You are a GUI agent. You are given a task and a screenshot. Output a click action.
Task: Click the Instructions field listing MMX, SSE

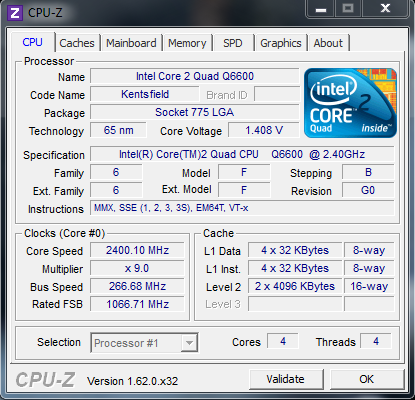[x=242, y=208]
